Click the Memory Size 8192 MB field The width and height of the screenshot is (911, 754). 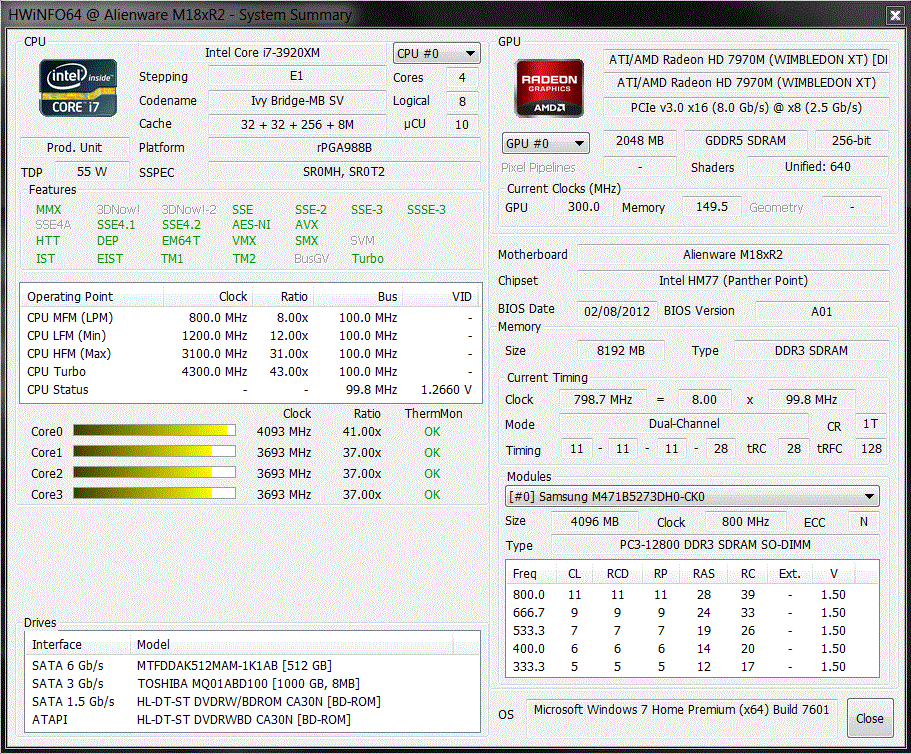click(x=621, y=351)
